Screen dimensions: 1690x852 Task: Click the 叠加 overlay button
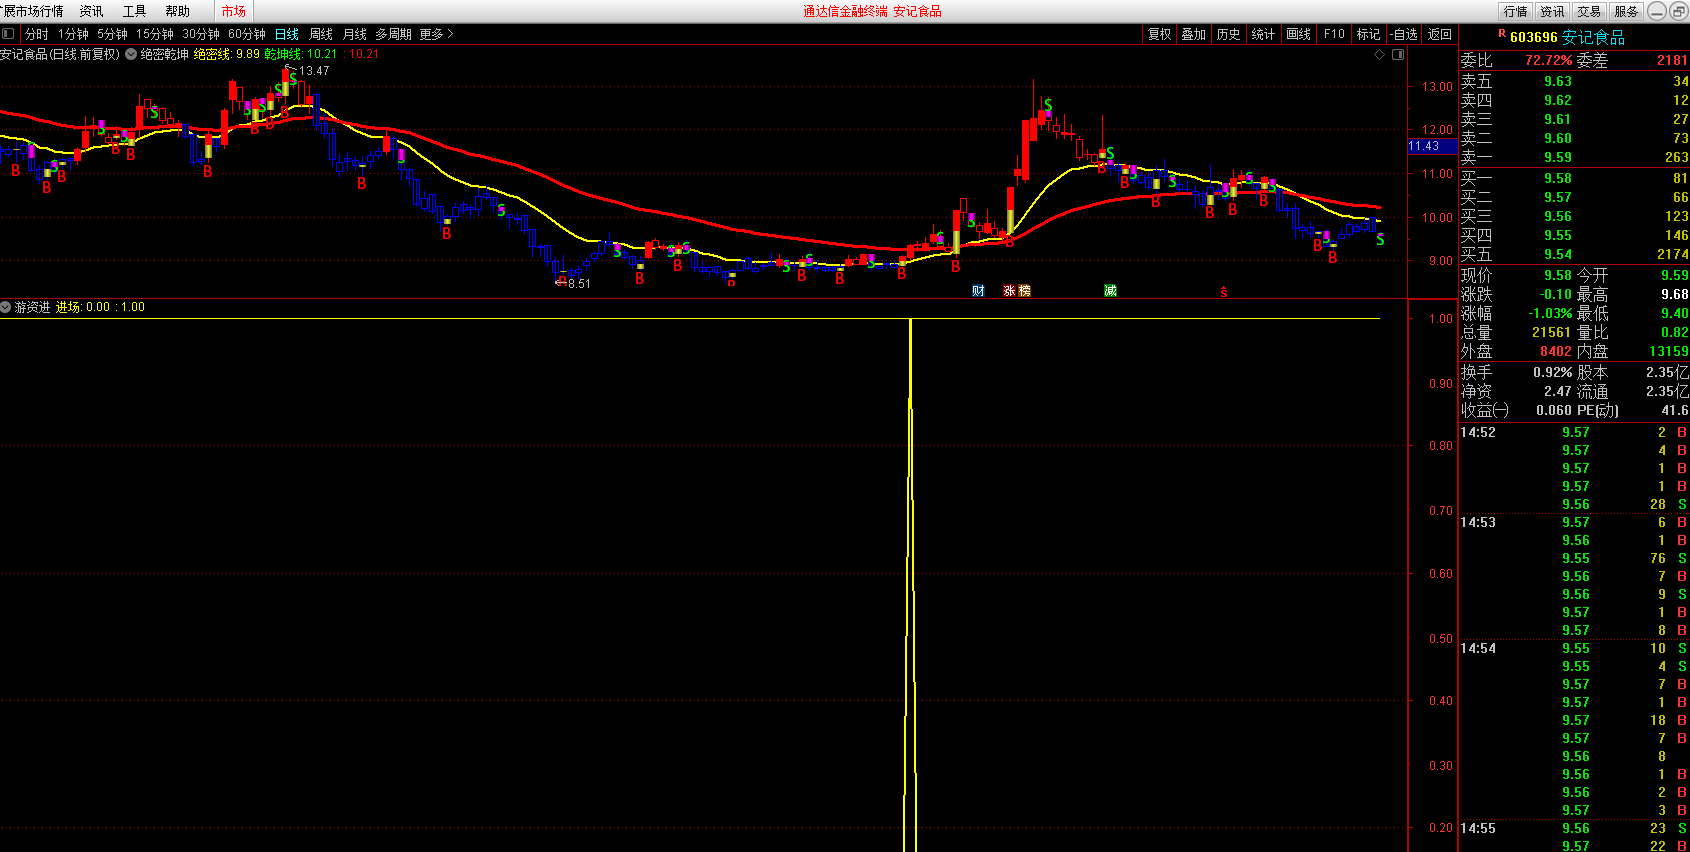point(1193,34)
